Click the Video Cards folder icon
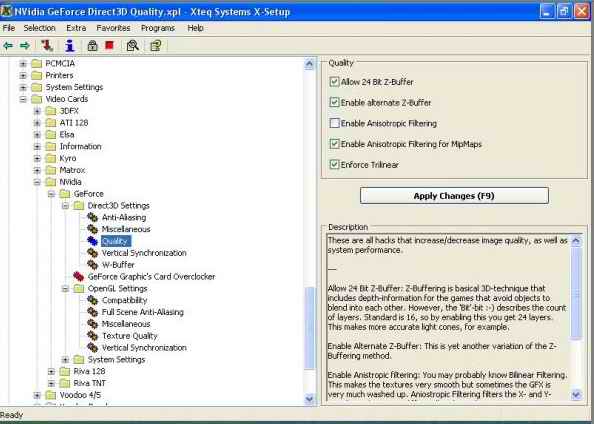The height and width of the screenshot is (424, 594). coord(36,99)
